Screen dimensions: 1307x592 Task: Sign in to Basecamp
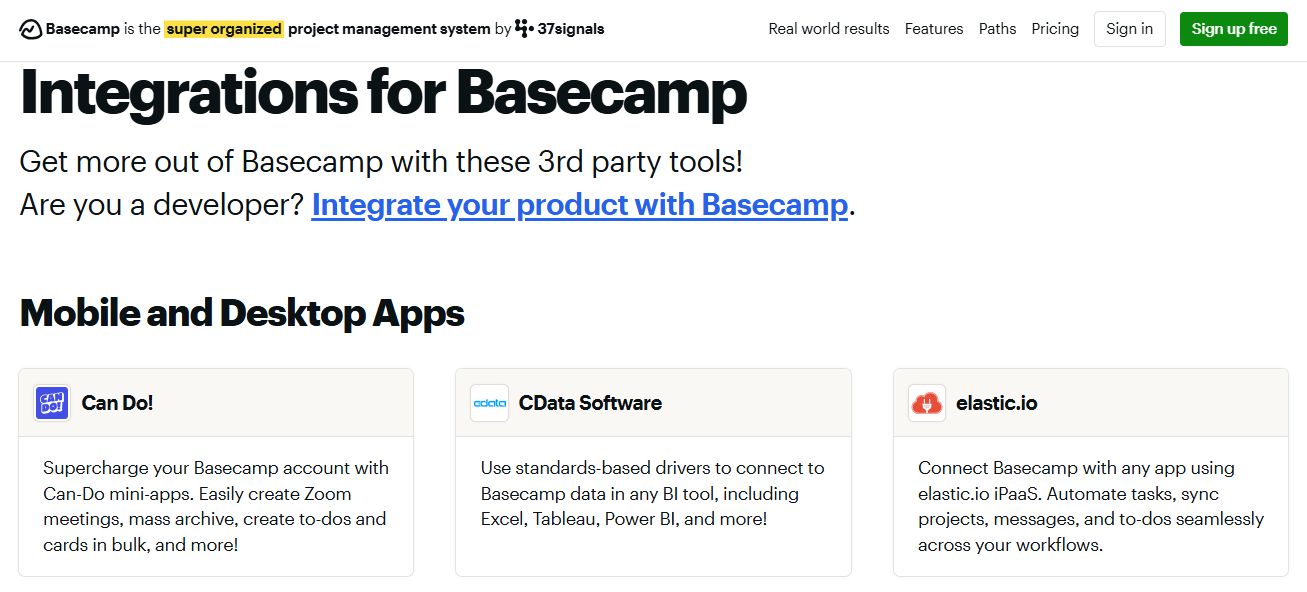point(1129,28)
